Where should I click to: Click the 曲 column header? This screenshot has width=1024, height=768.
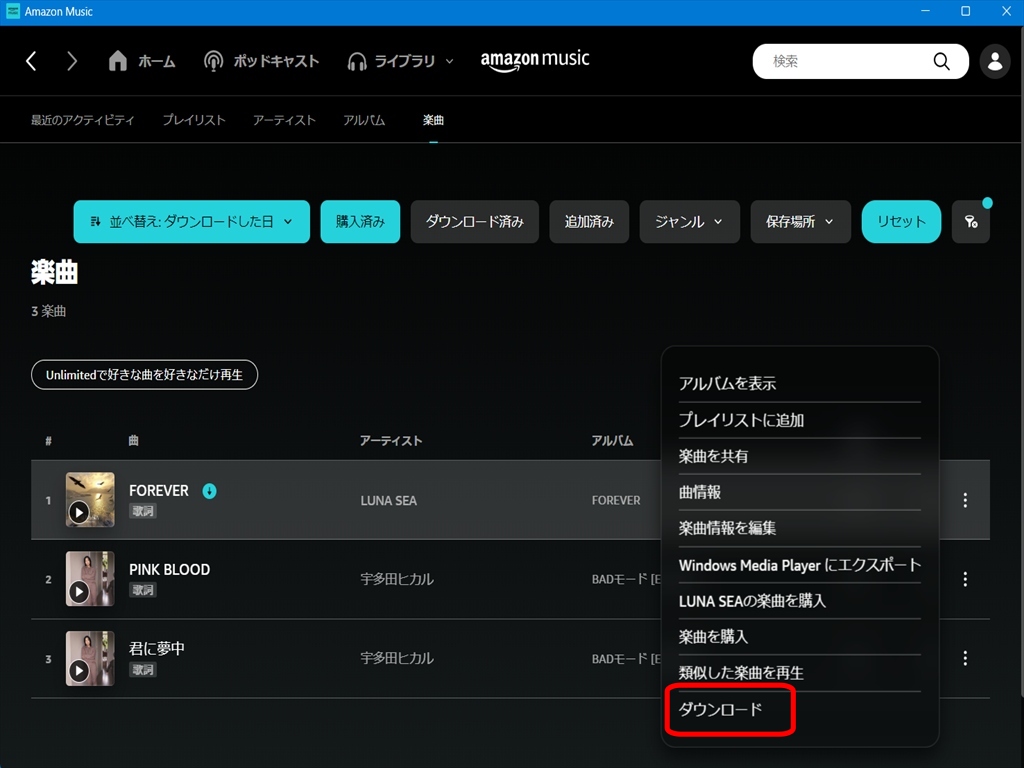133,441
